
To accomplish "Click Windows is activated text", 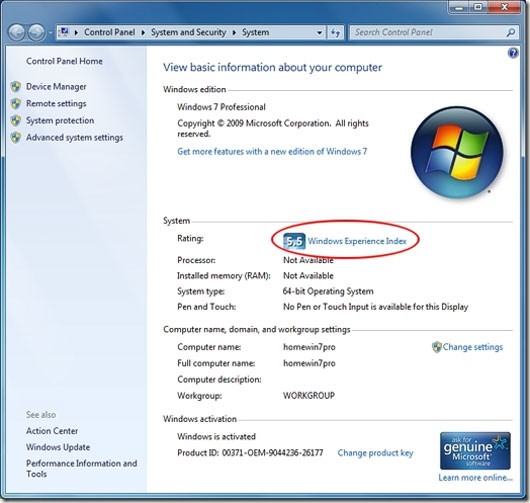I will 216,437.
